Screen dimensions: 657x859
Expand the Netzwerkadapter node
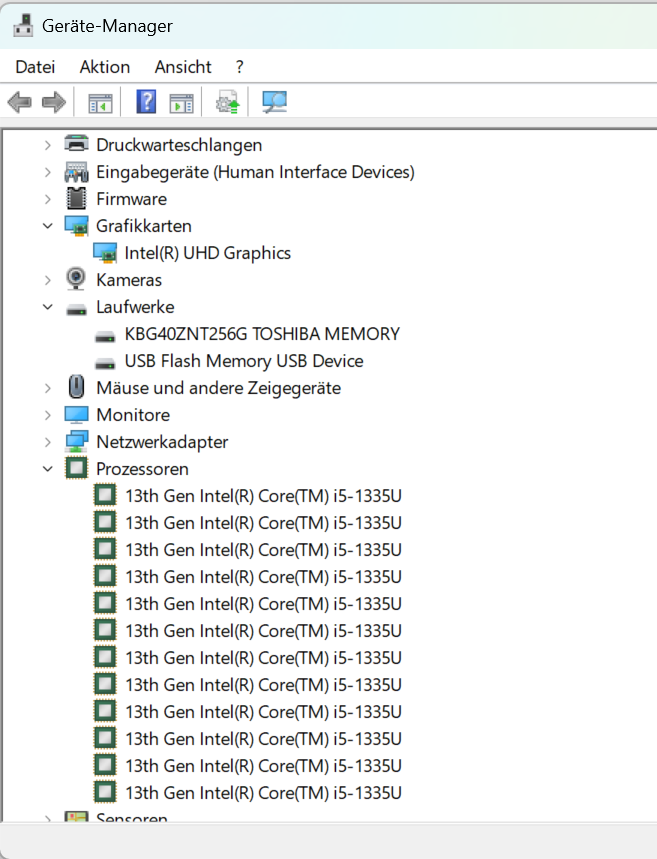point(48,442)
